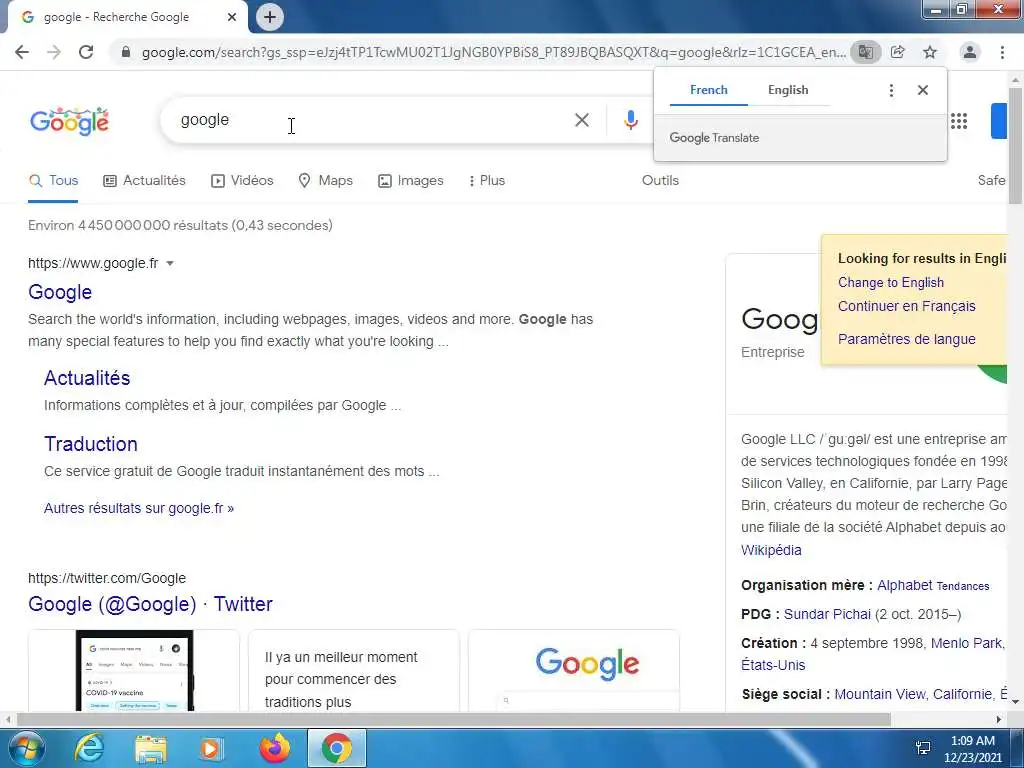The width and height of the screenshot is (1024, 768).
Task: Open the COVID-19 vaccine tweet thumbnail
Action: (135, 670)
